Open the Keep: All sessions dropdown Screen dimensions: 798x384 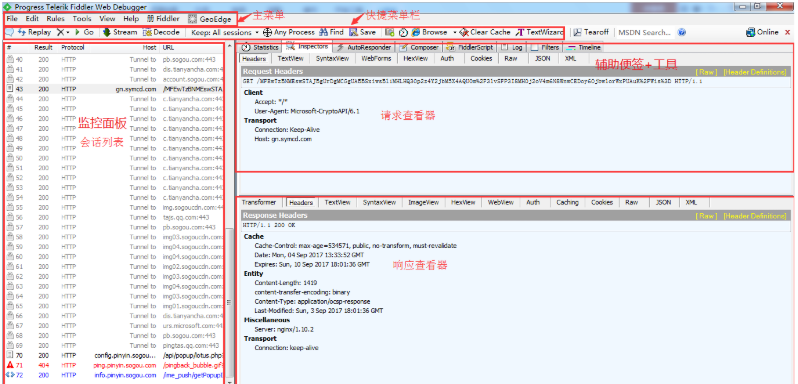click(225, 32)
